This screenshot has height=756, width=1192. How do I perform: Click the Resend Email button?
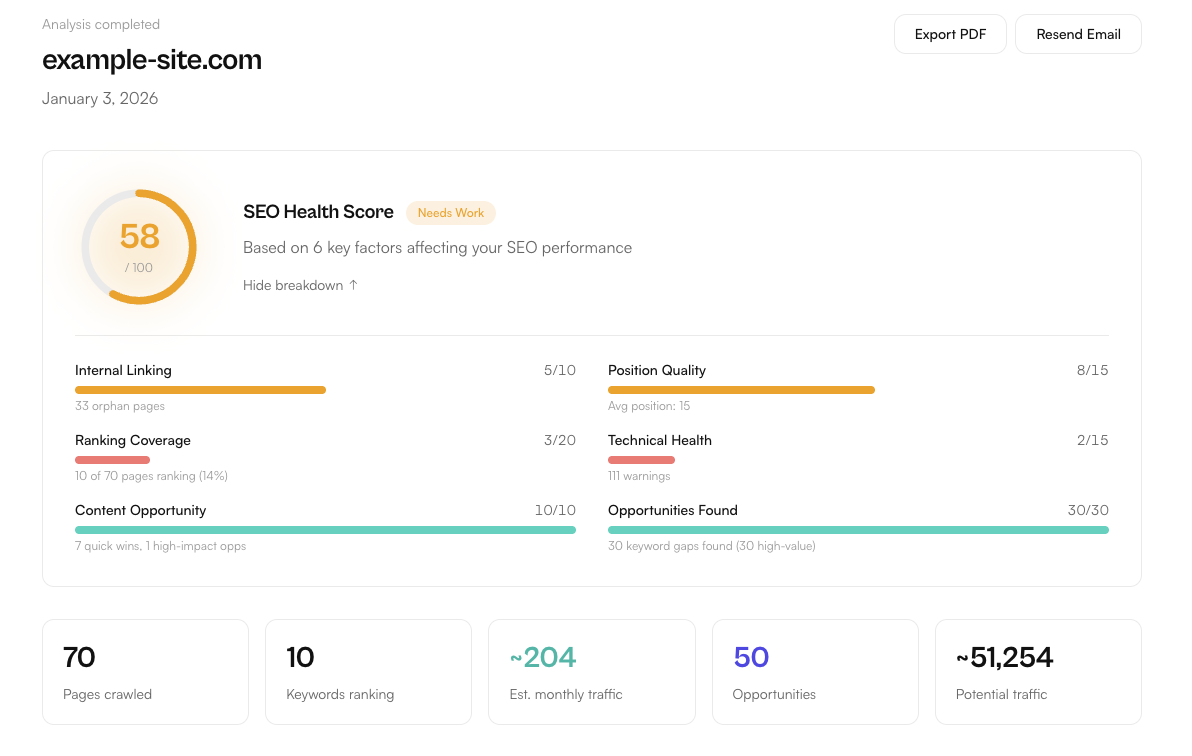pos(1078,33)
